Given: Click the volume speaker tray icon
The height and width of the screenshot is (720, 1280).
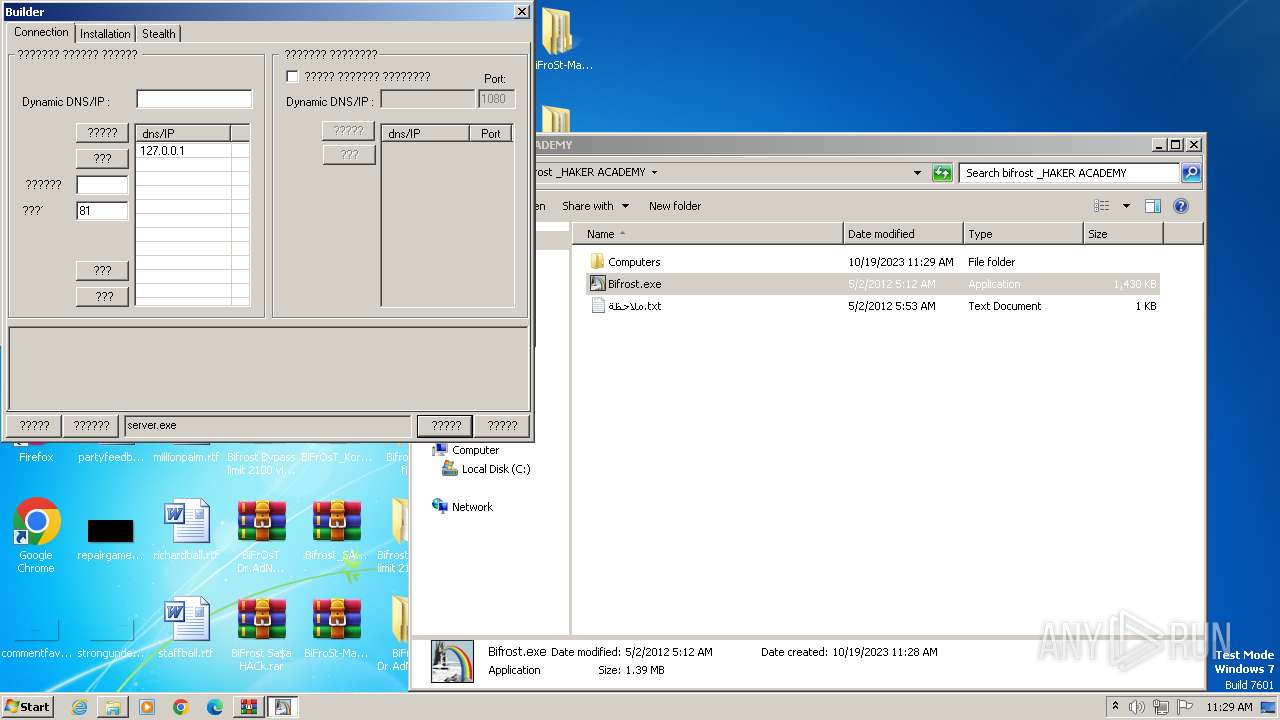Looking at the screenshot, I should [x=1137, y=707].
